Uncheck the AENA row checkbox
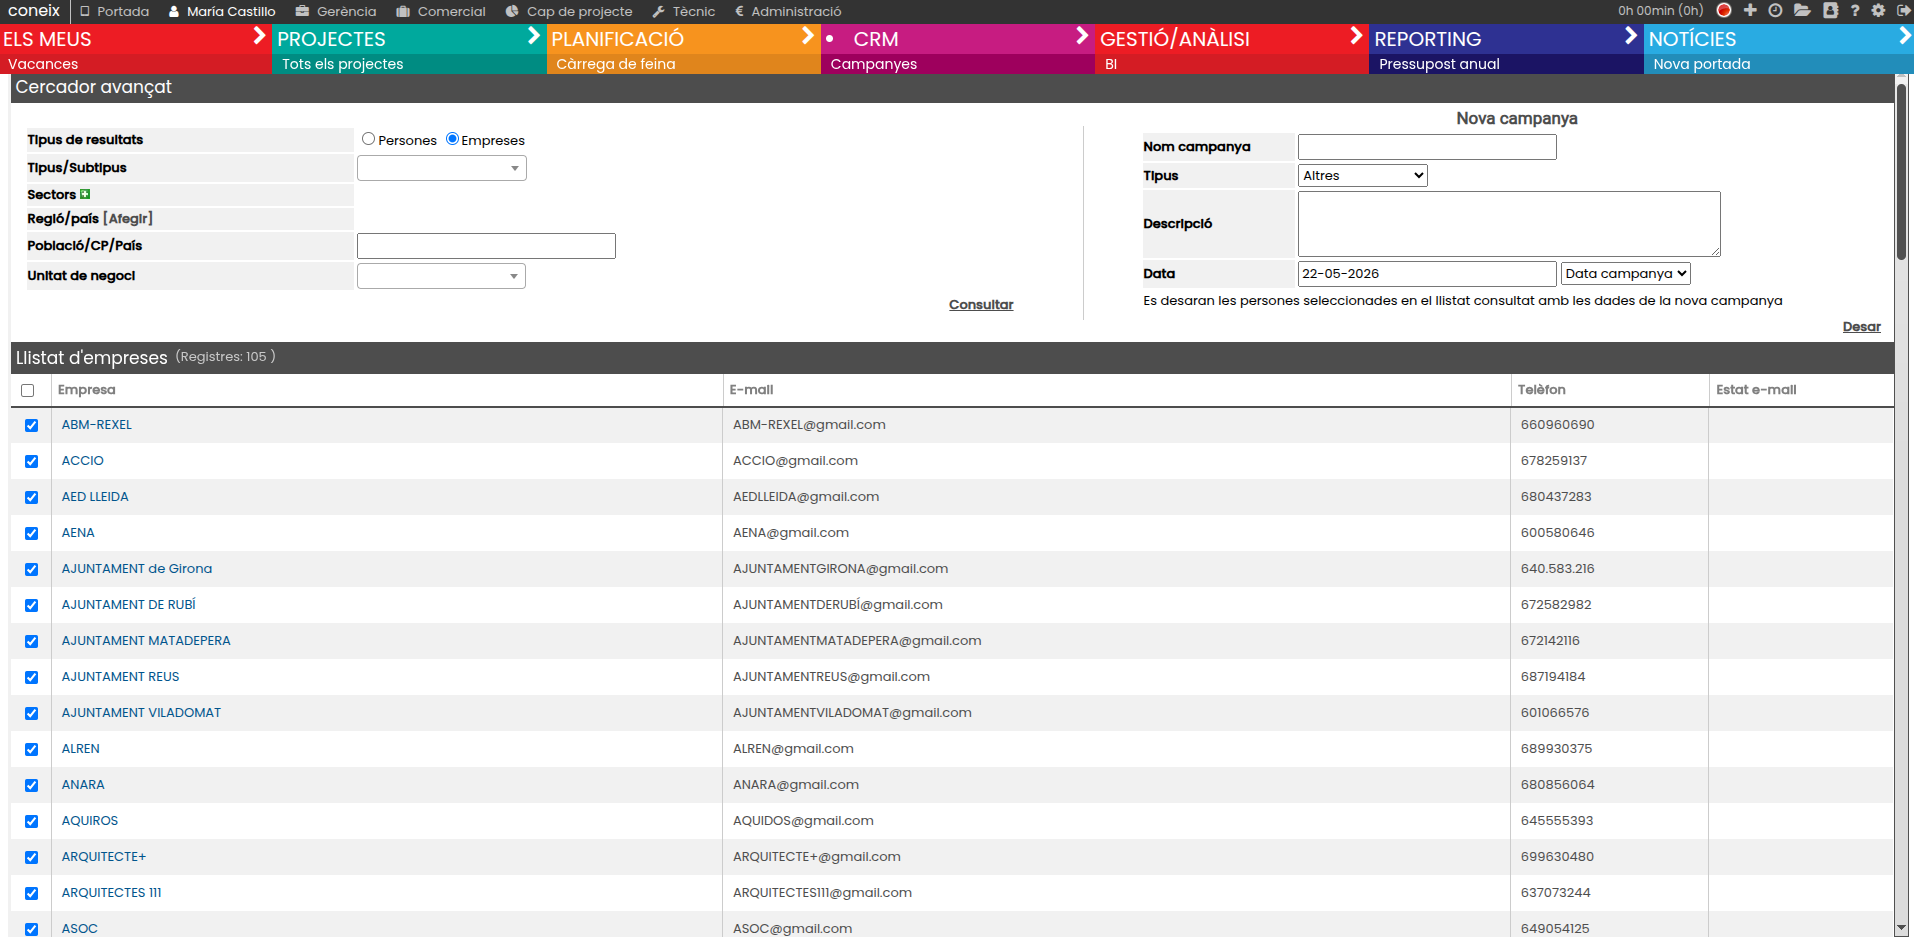Viewport: 1914px width, 937px height. point(31,533)
